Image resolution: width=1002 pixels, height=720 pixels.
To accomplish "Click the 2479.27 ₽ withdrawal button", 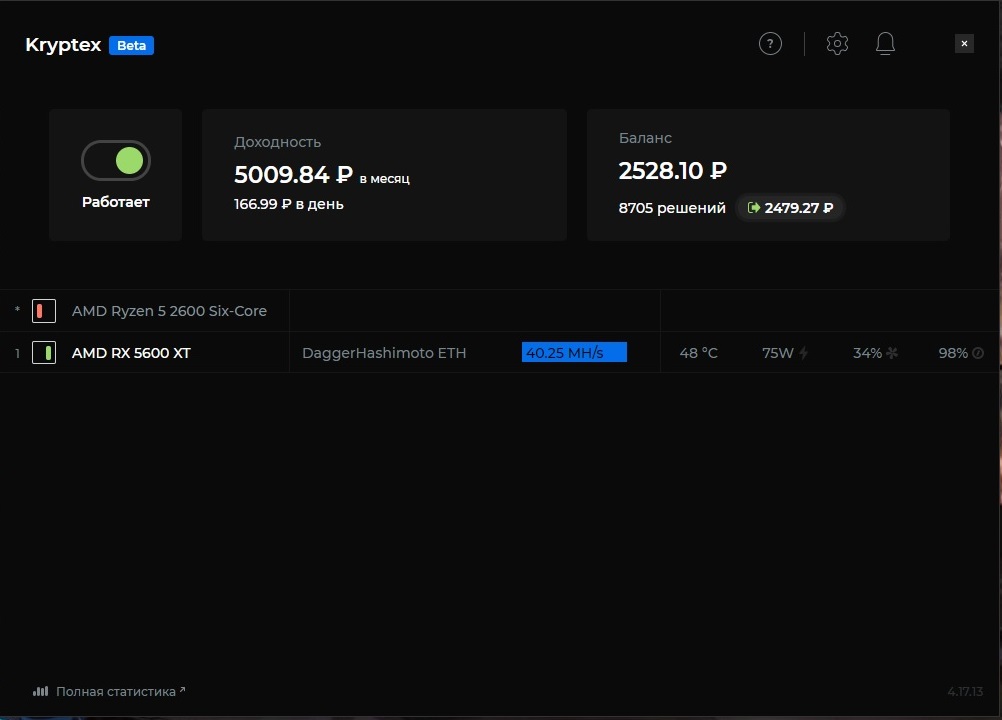I will tap(790, 208).
